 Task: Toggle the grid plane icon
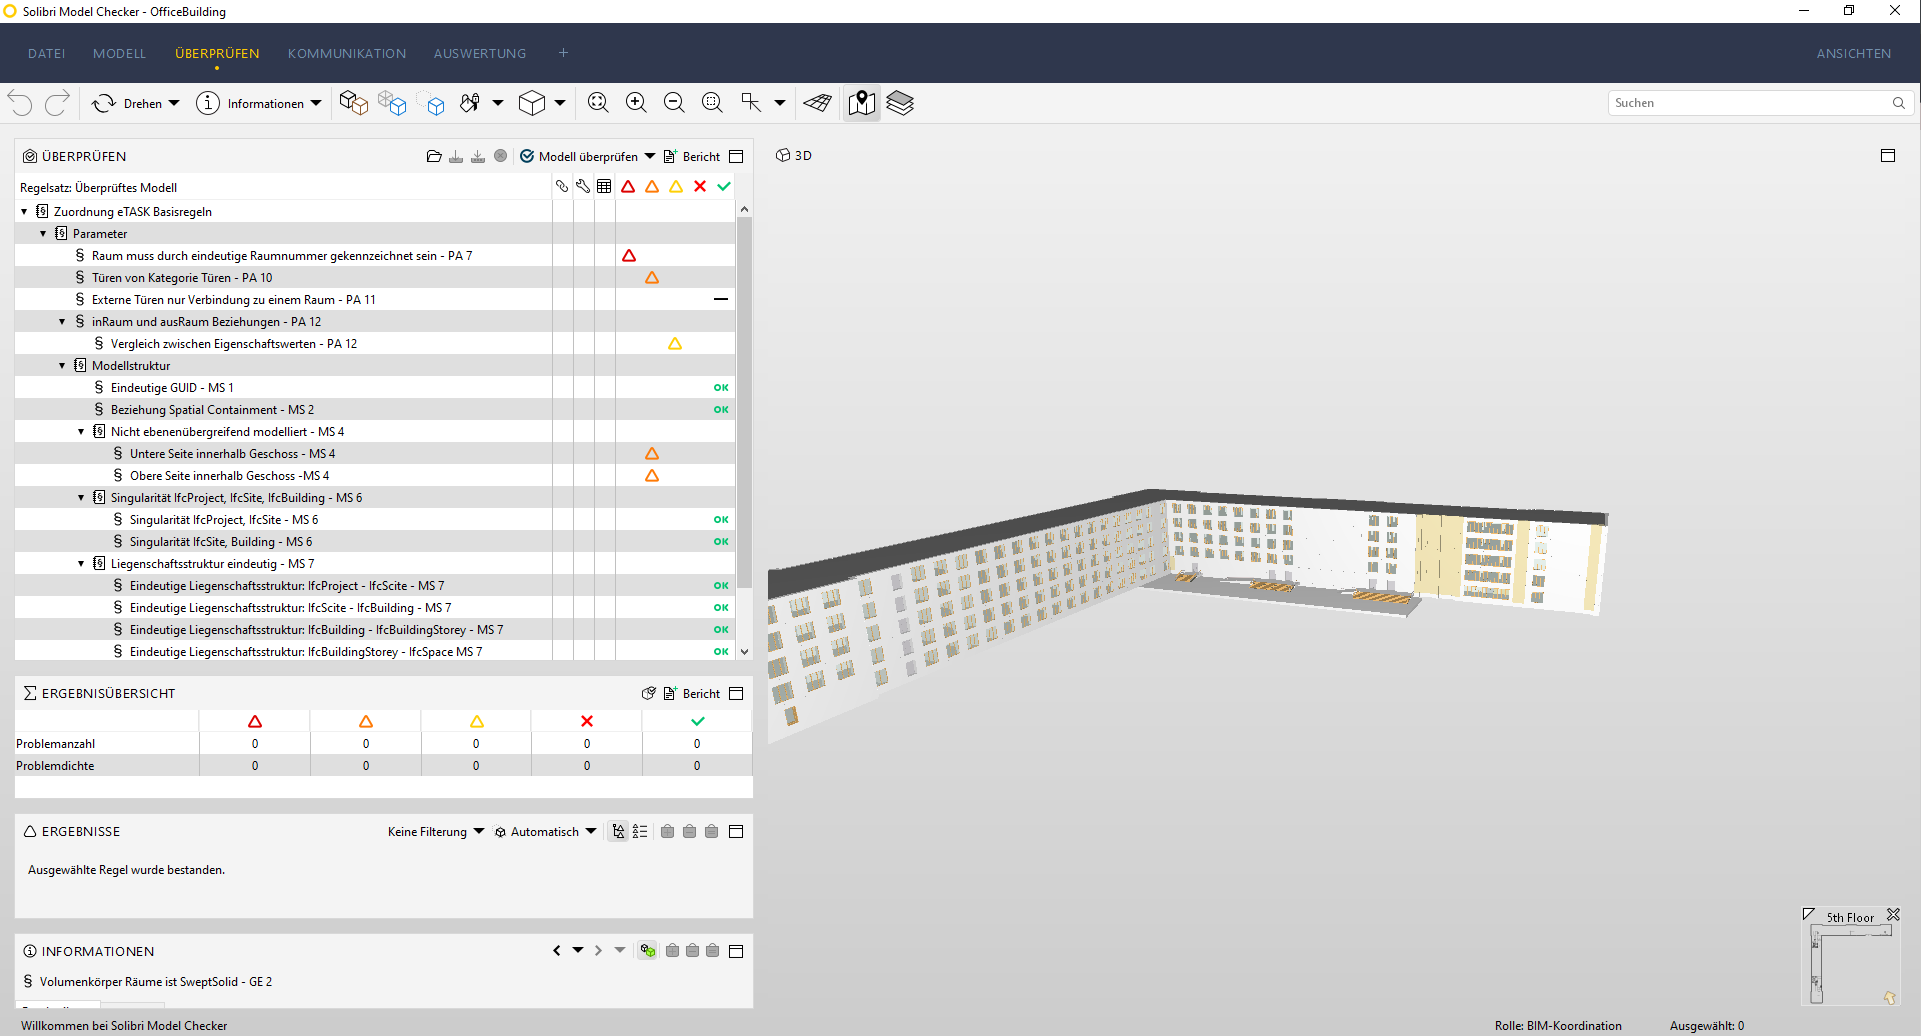818,103
